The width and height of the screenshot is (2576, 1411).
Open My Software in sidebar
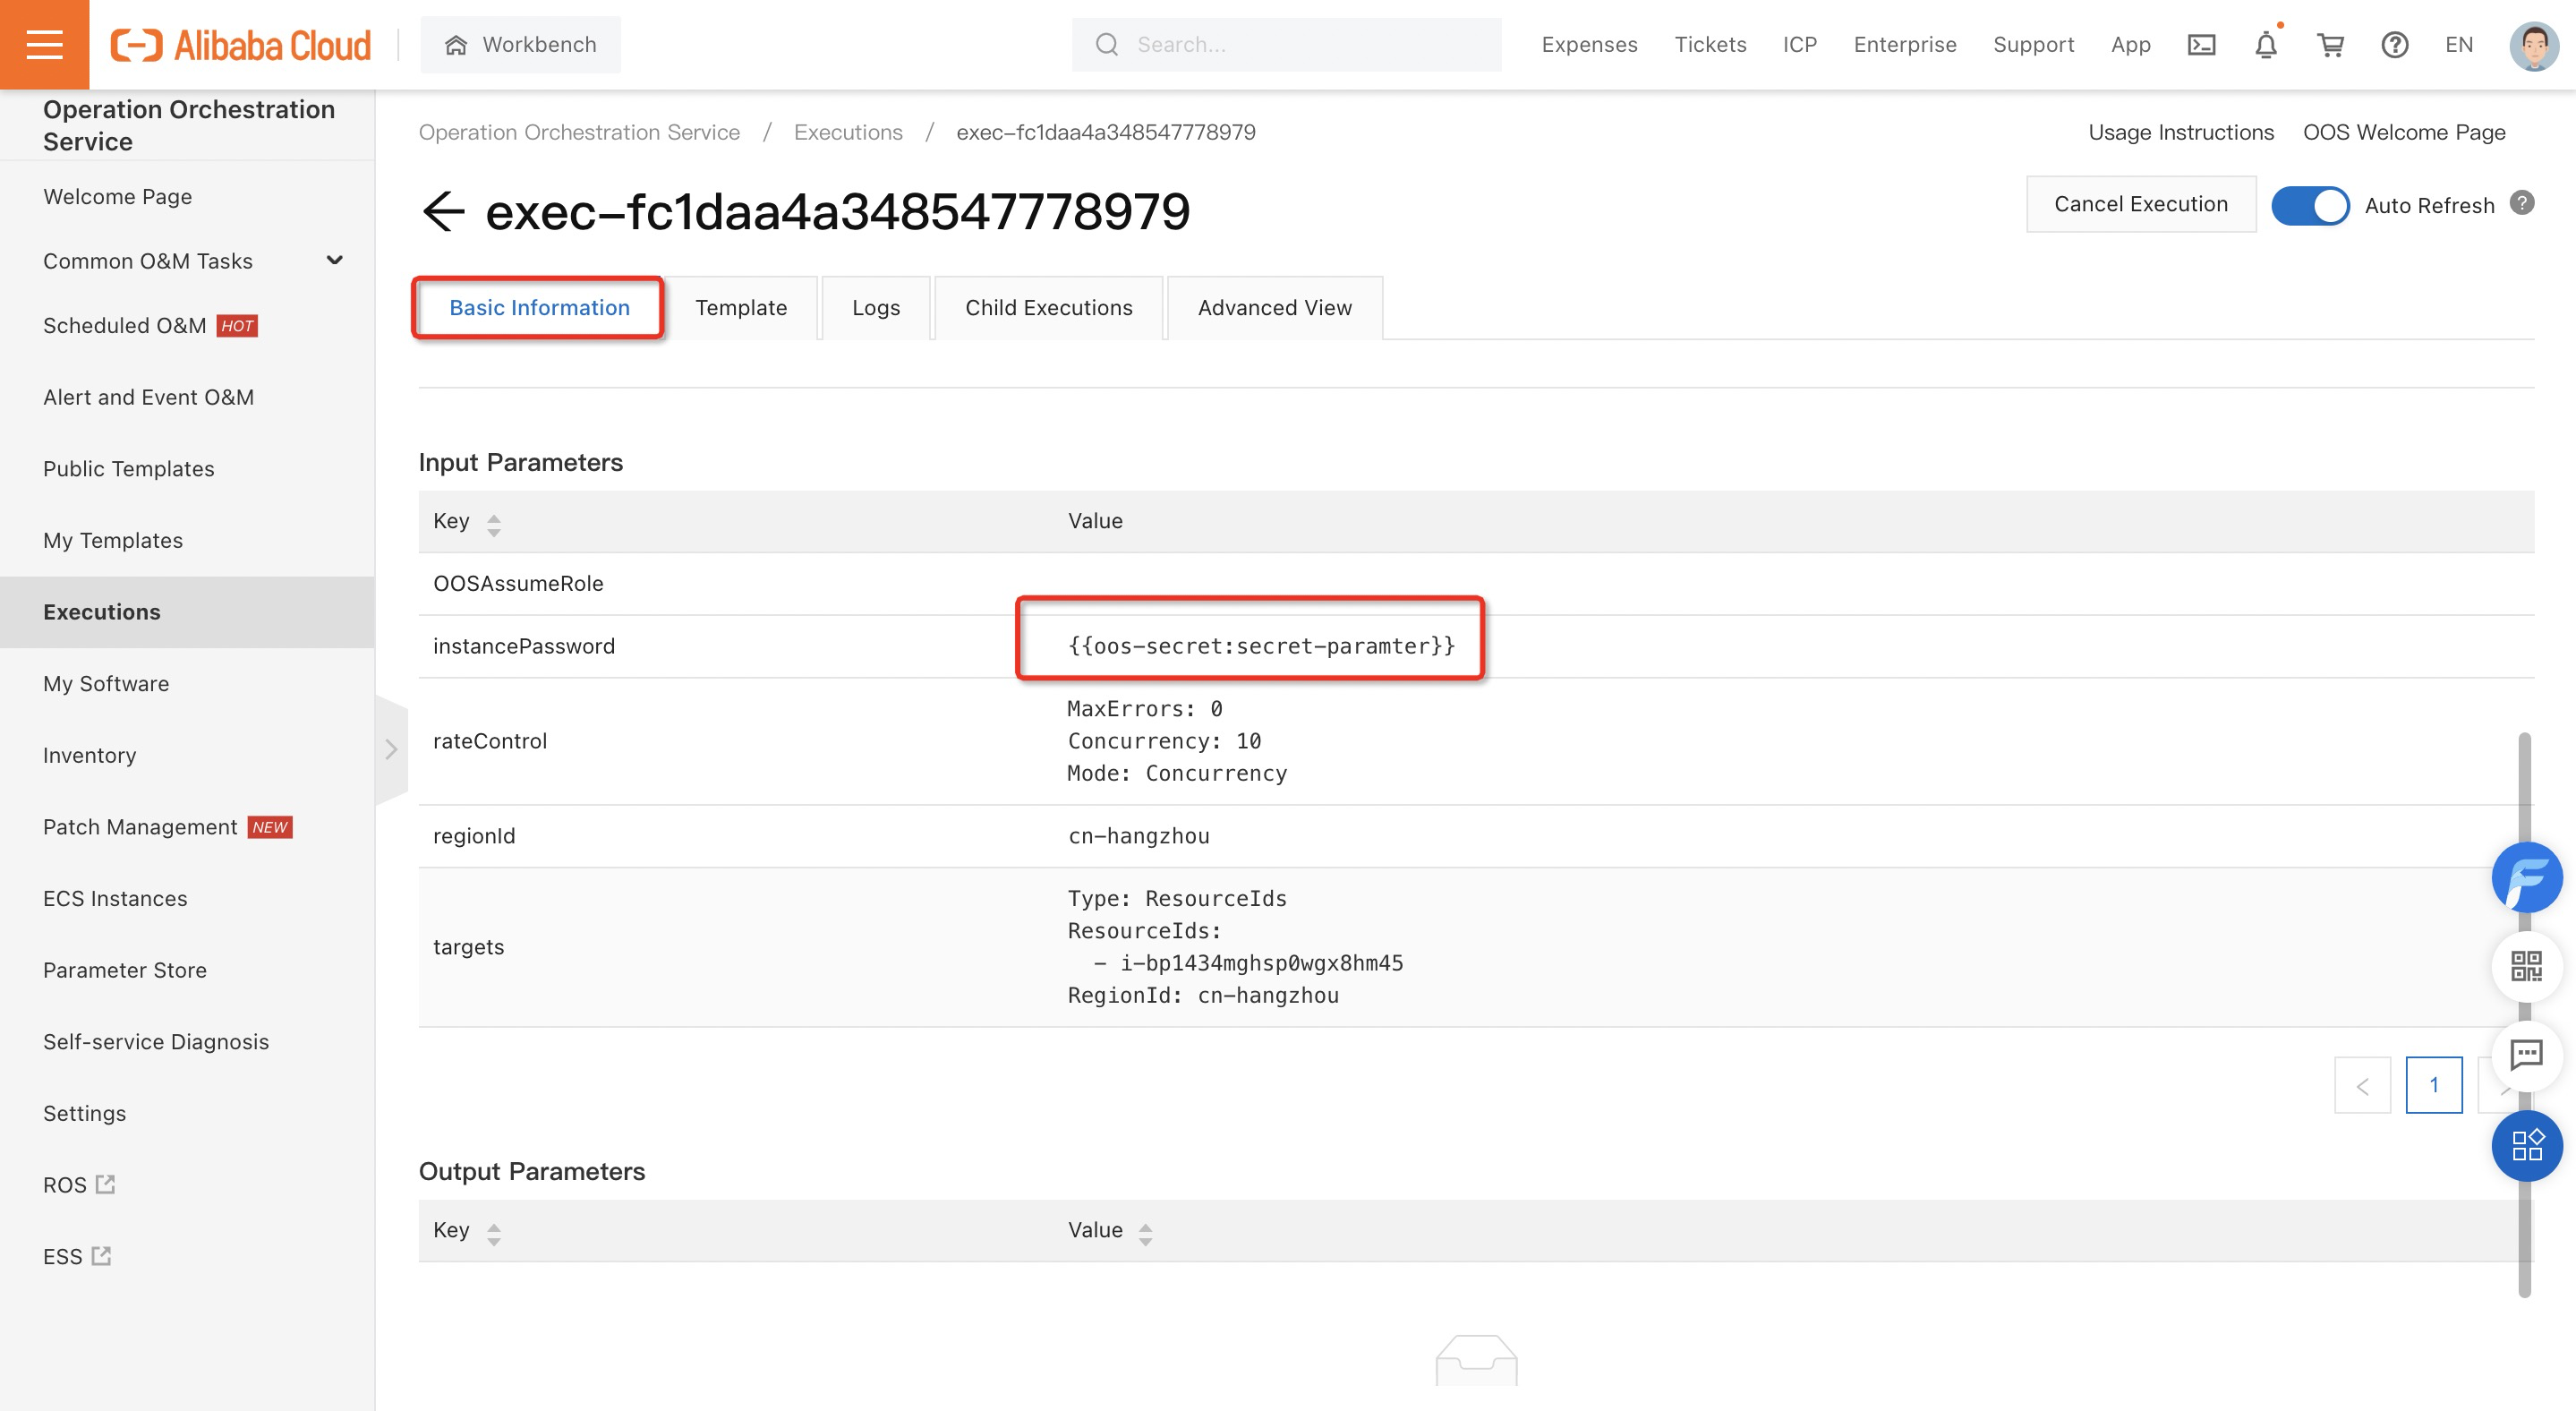tap(106, 684)
